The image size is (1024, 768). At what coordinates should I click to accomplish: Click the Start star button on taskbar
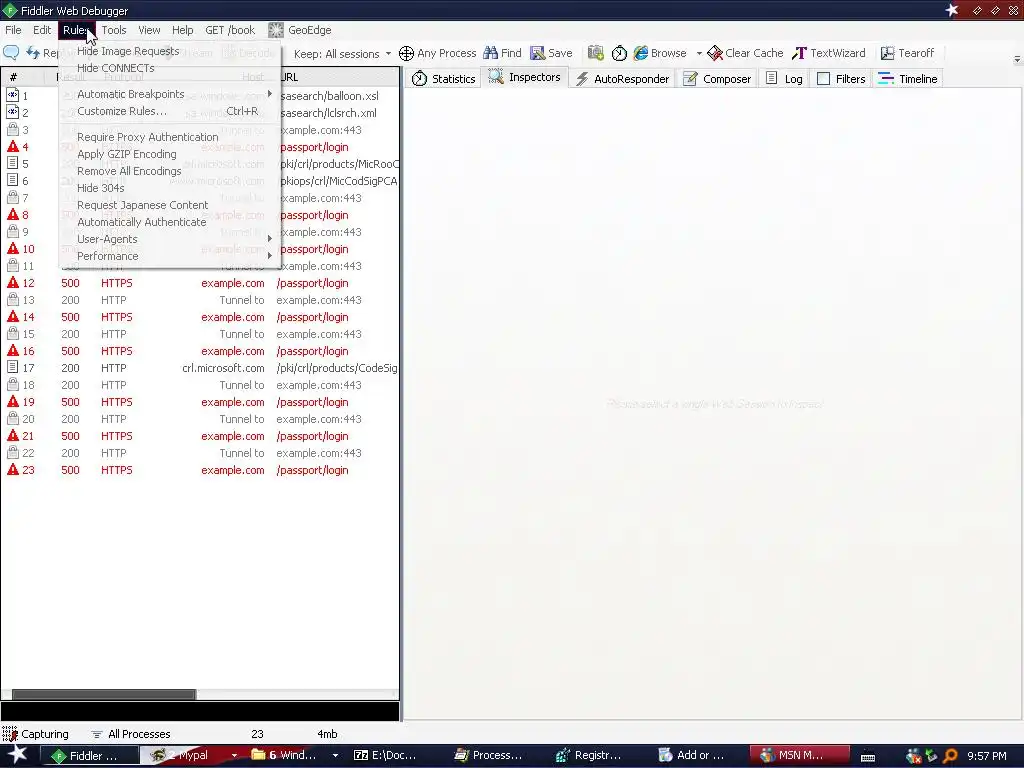[18, 755]
